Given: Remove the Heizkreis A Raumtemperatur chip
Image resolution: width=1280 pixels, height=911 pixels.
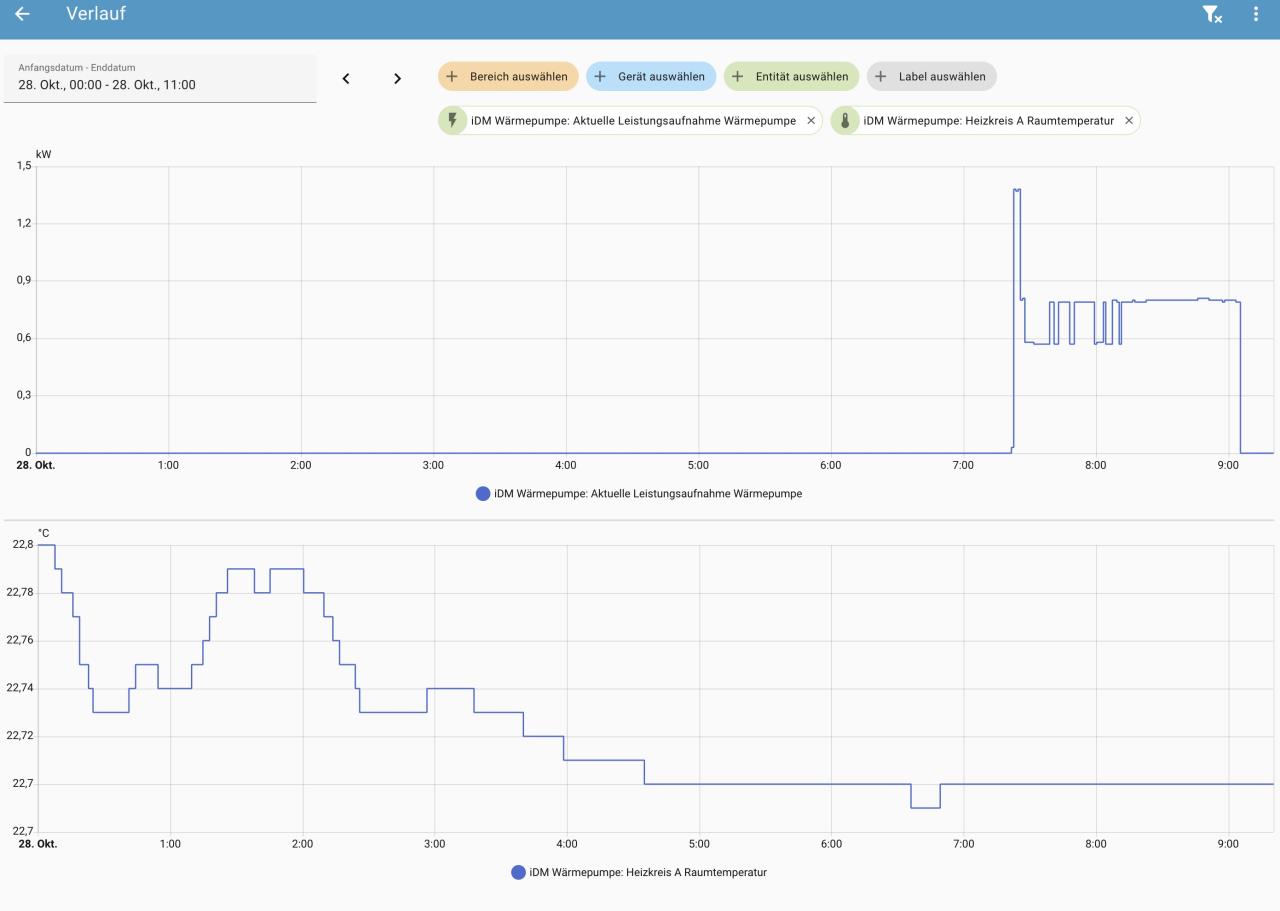Looking at the screenshot, I should pyautogui.click(x=1129, y=121).
